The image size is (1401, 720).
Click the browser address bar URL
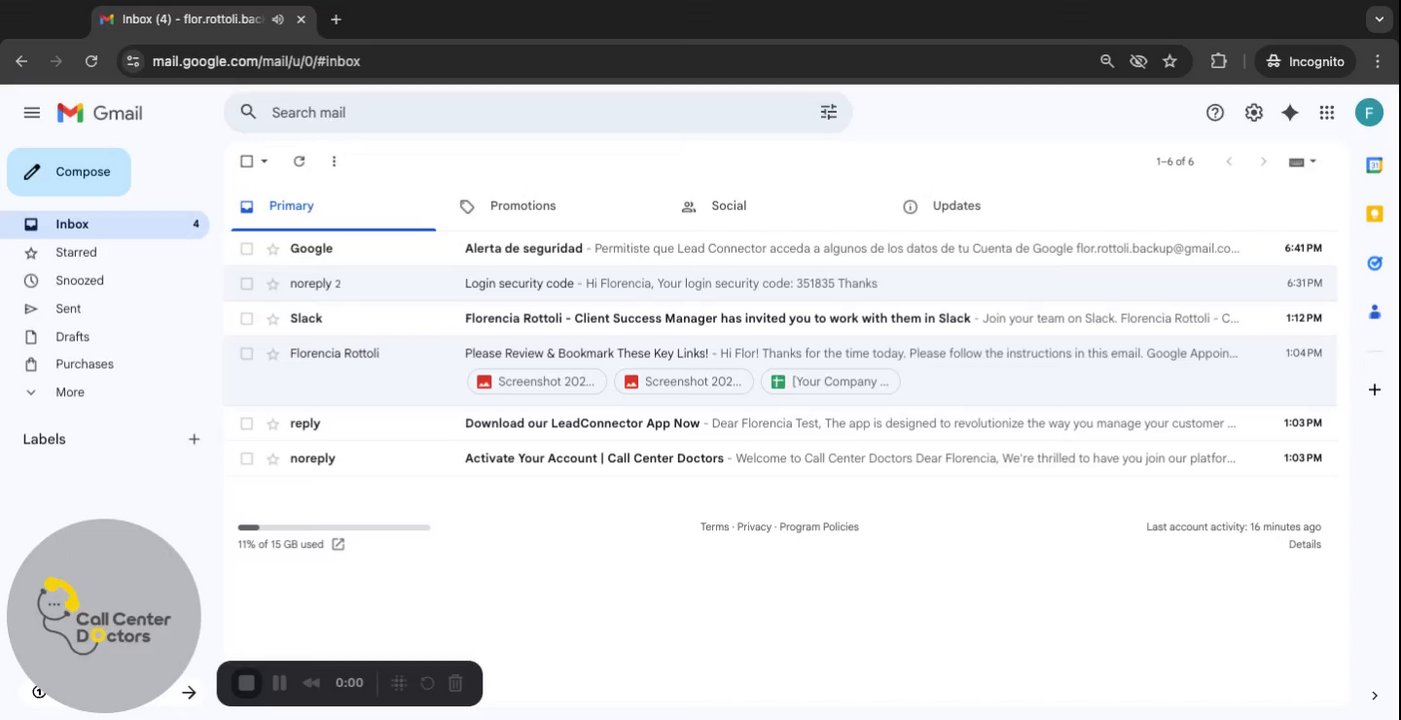[x=256, y=61]
